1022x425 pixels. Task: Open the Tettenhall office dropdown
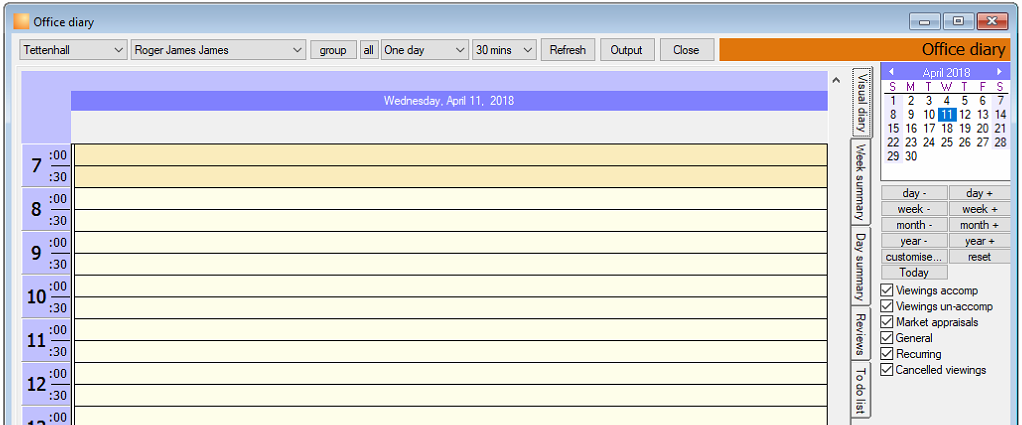73,50
